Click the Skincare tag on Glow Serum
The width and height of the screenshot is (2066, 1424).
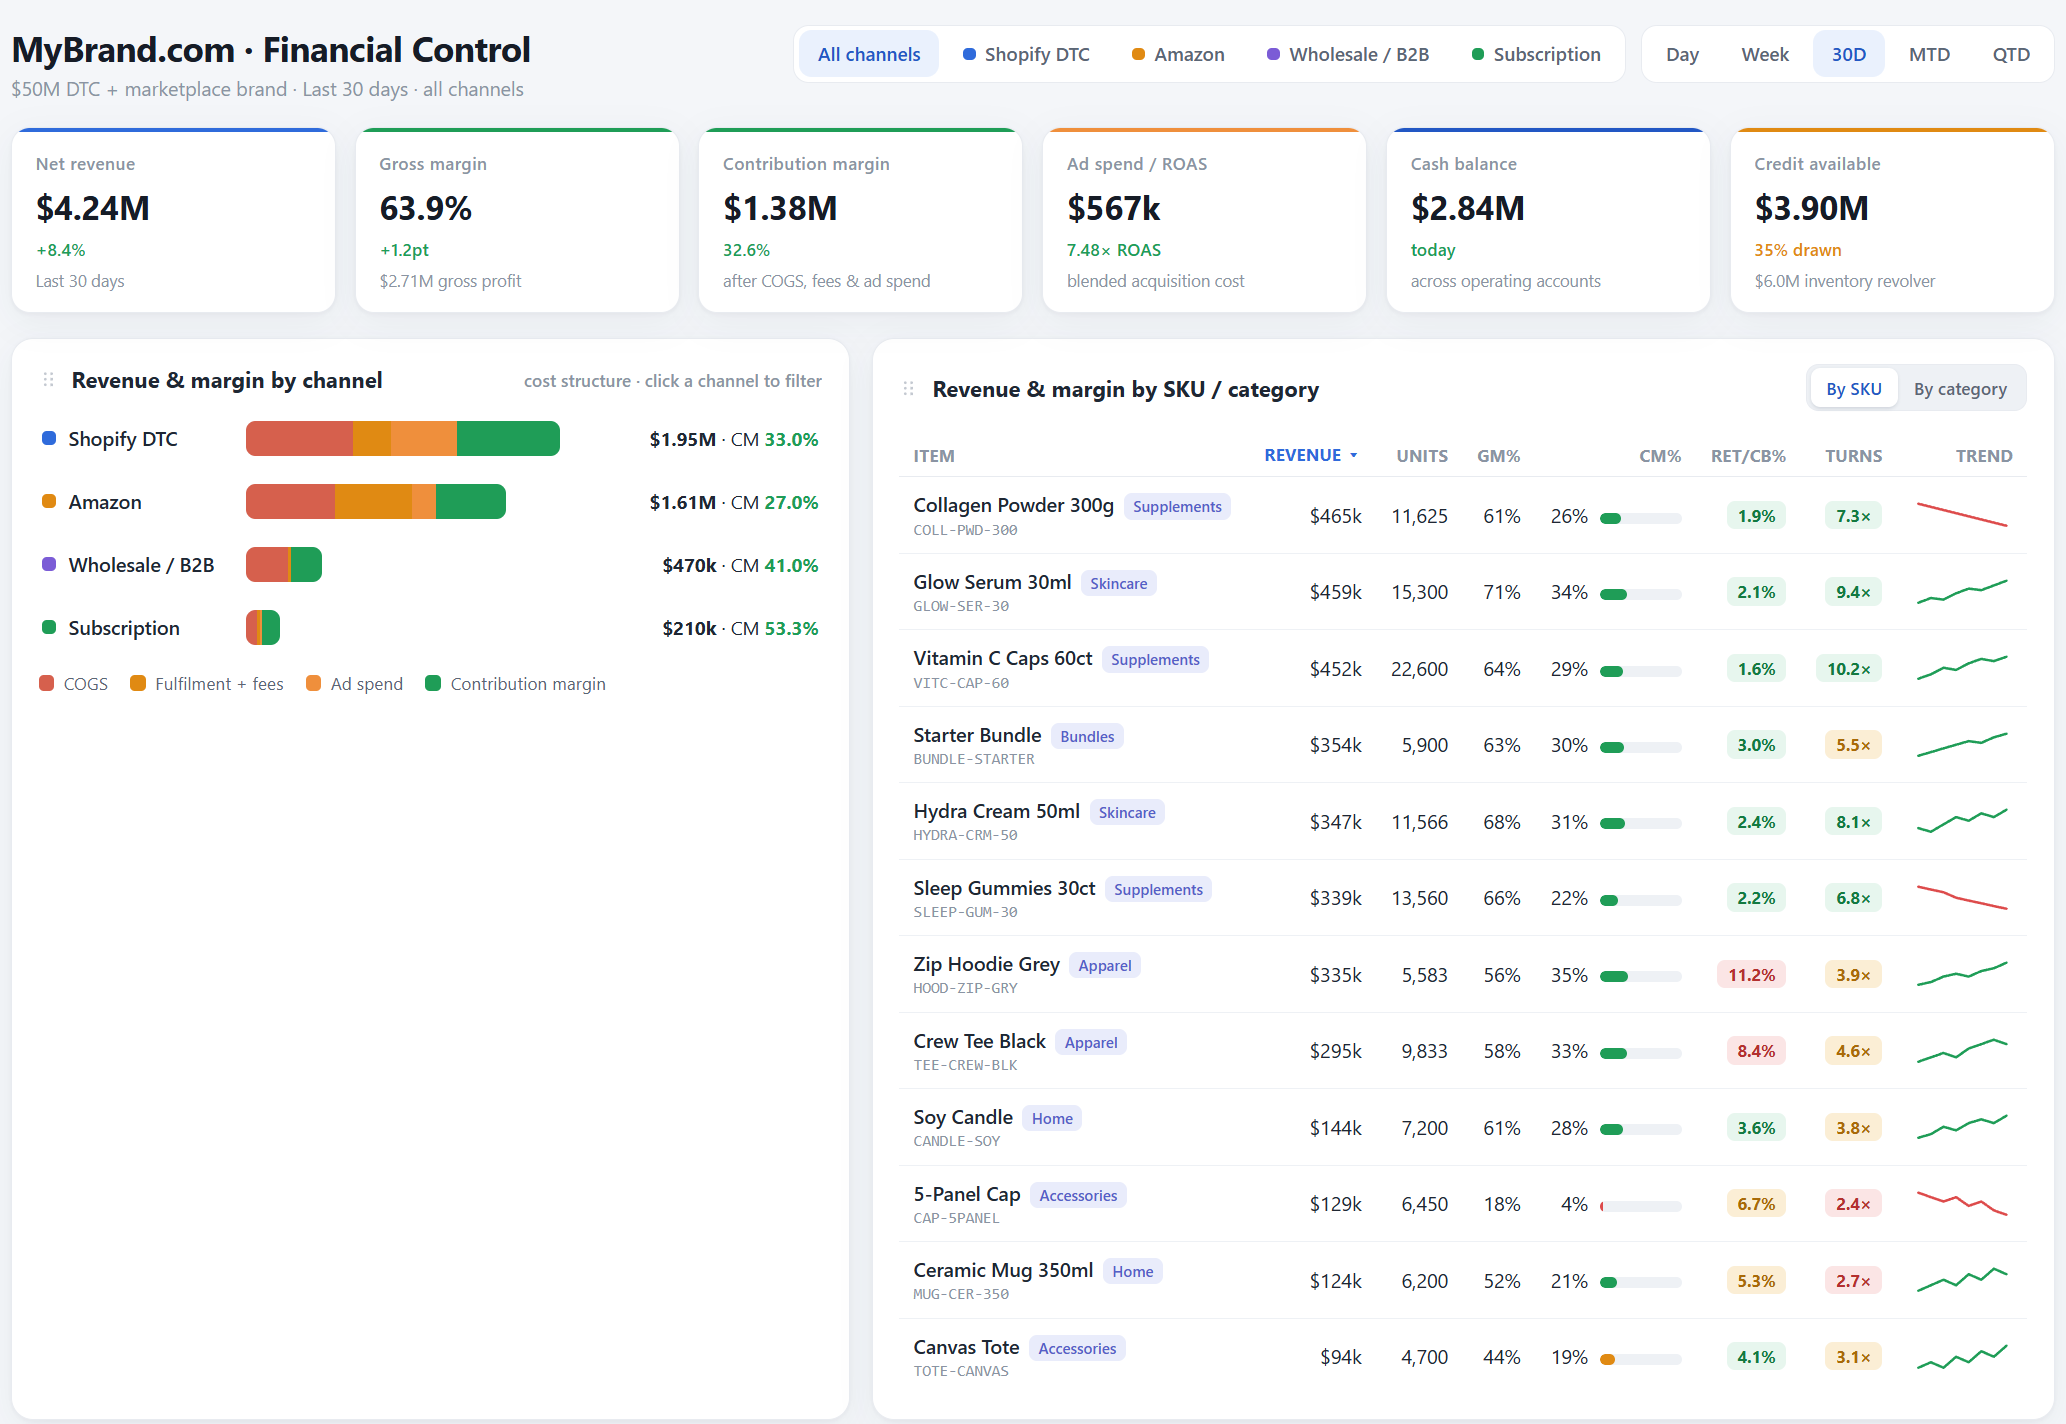click(x=1118, y=584)
